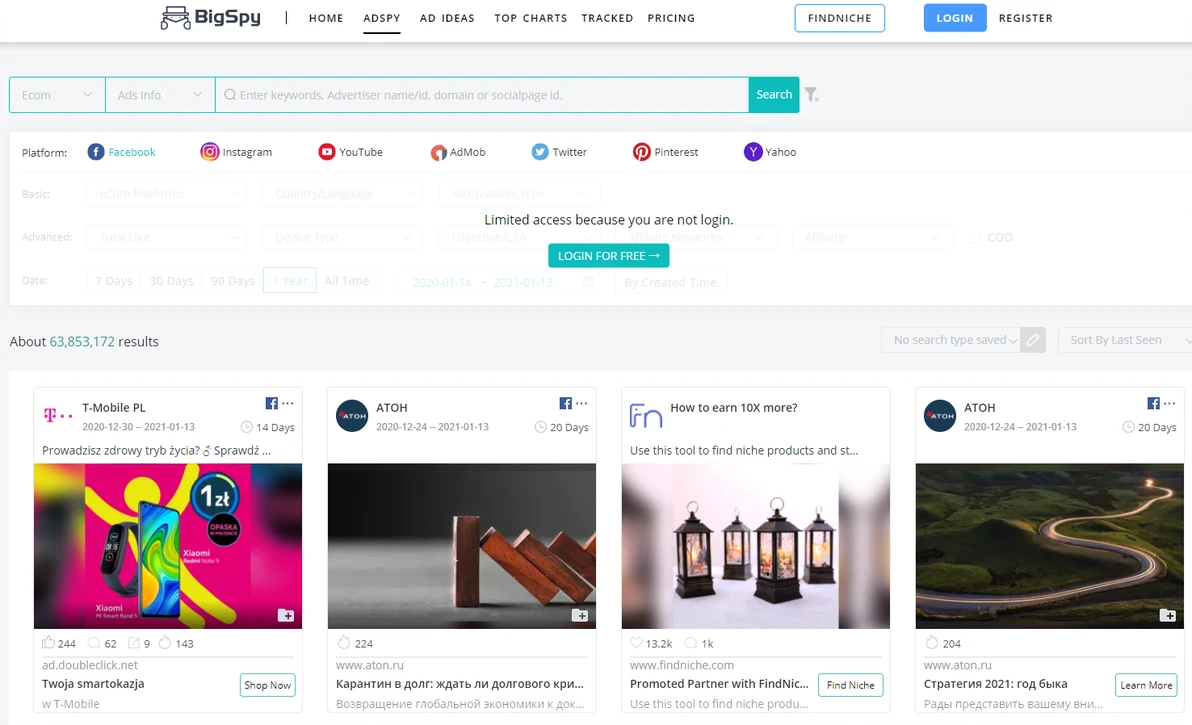Save the T-Mobile ad with the add-to-folder icon
The height and width of the screenshot is (725, 1192).
285,615
